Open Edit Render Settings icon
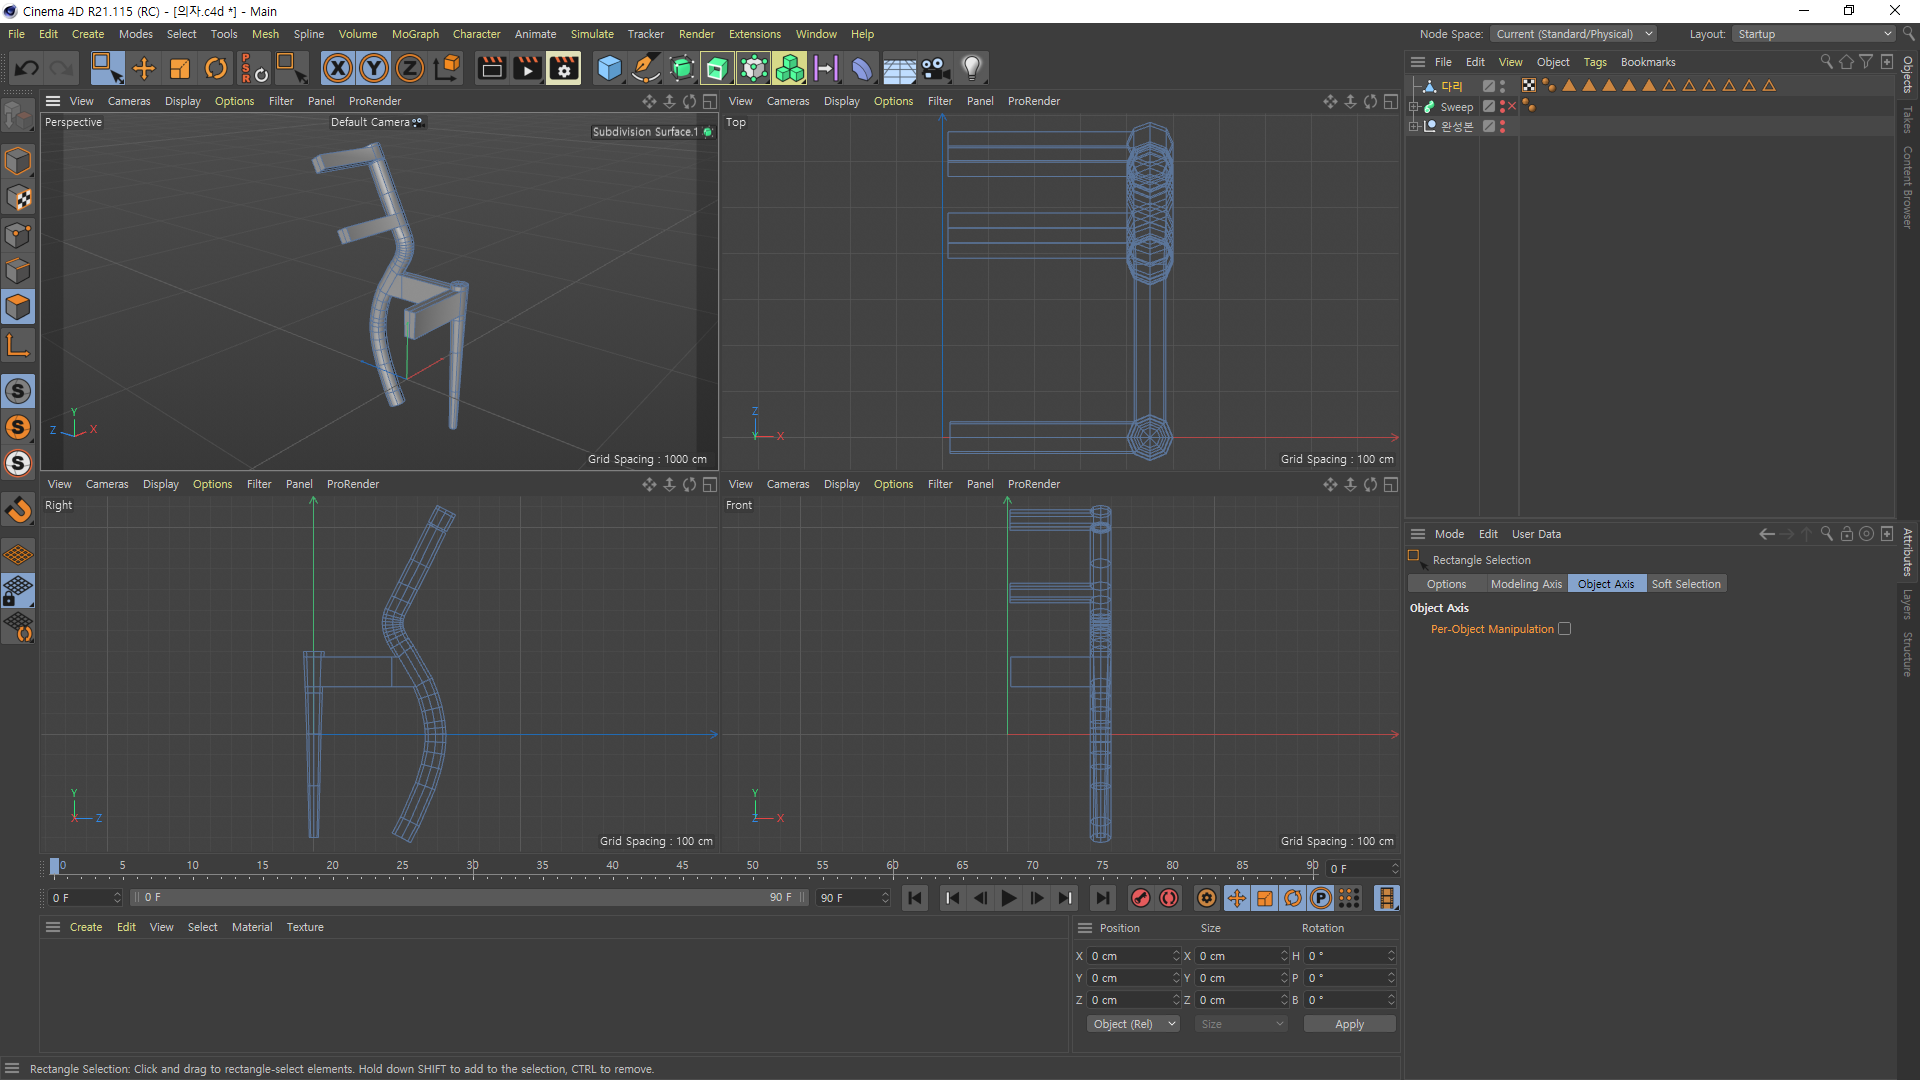1920x1080 pixels. click(563, 68)
